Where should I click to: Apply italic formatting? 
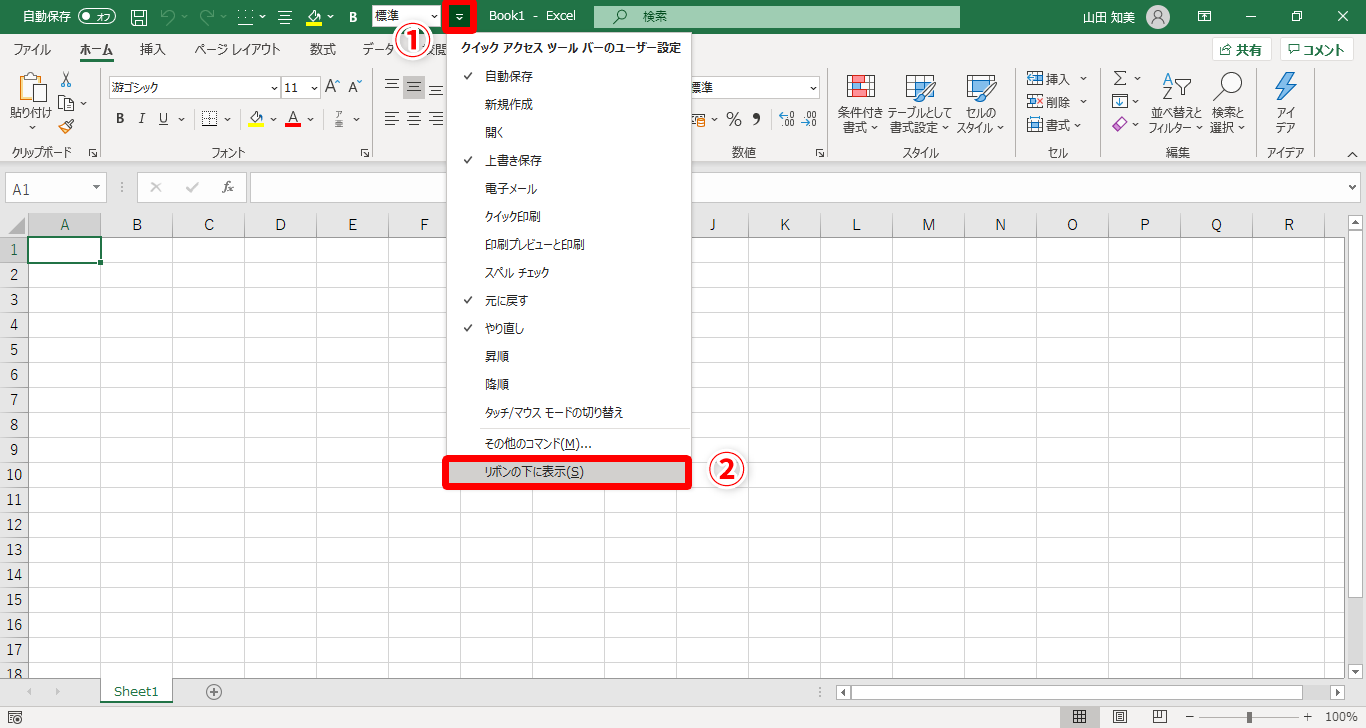141,119
